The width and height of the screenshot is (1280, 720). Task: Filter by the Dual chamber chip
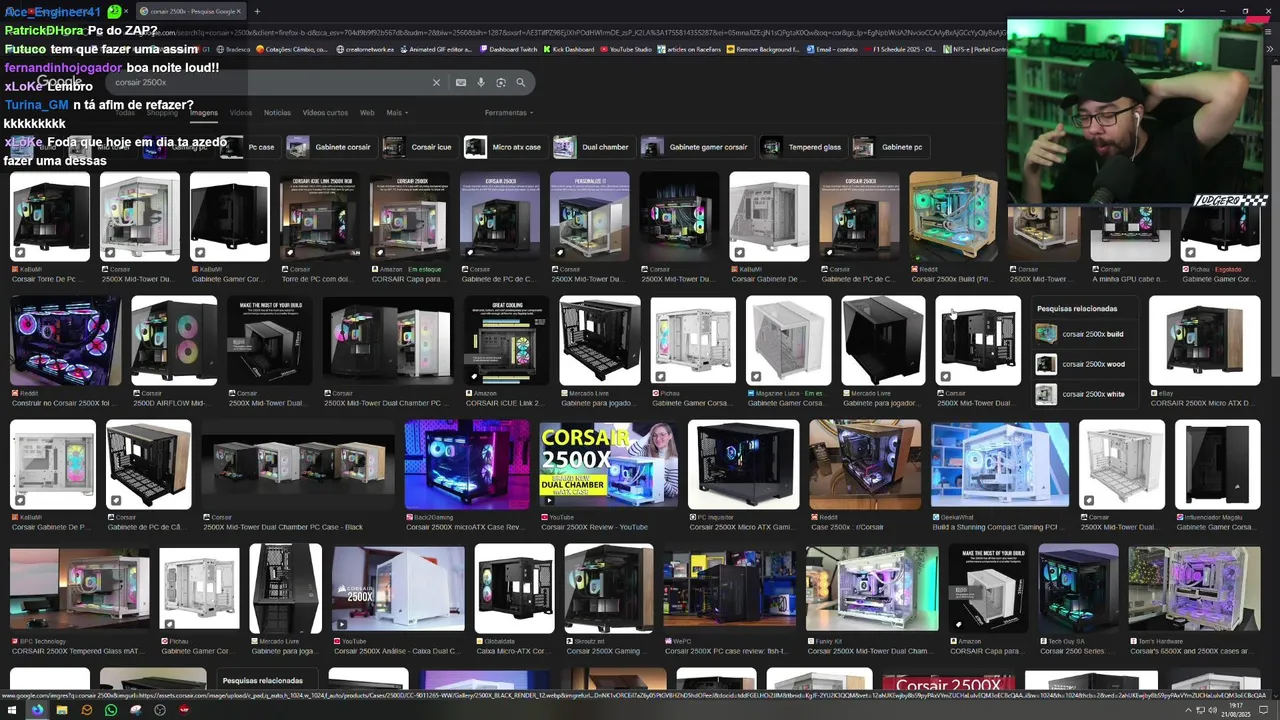pos(593,147)
